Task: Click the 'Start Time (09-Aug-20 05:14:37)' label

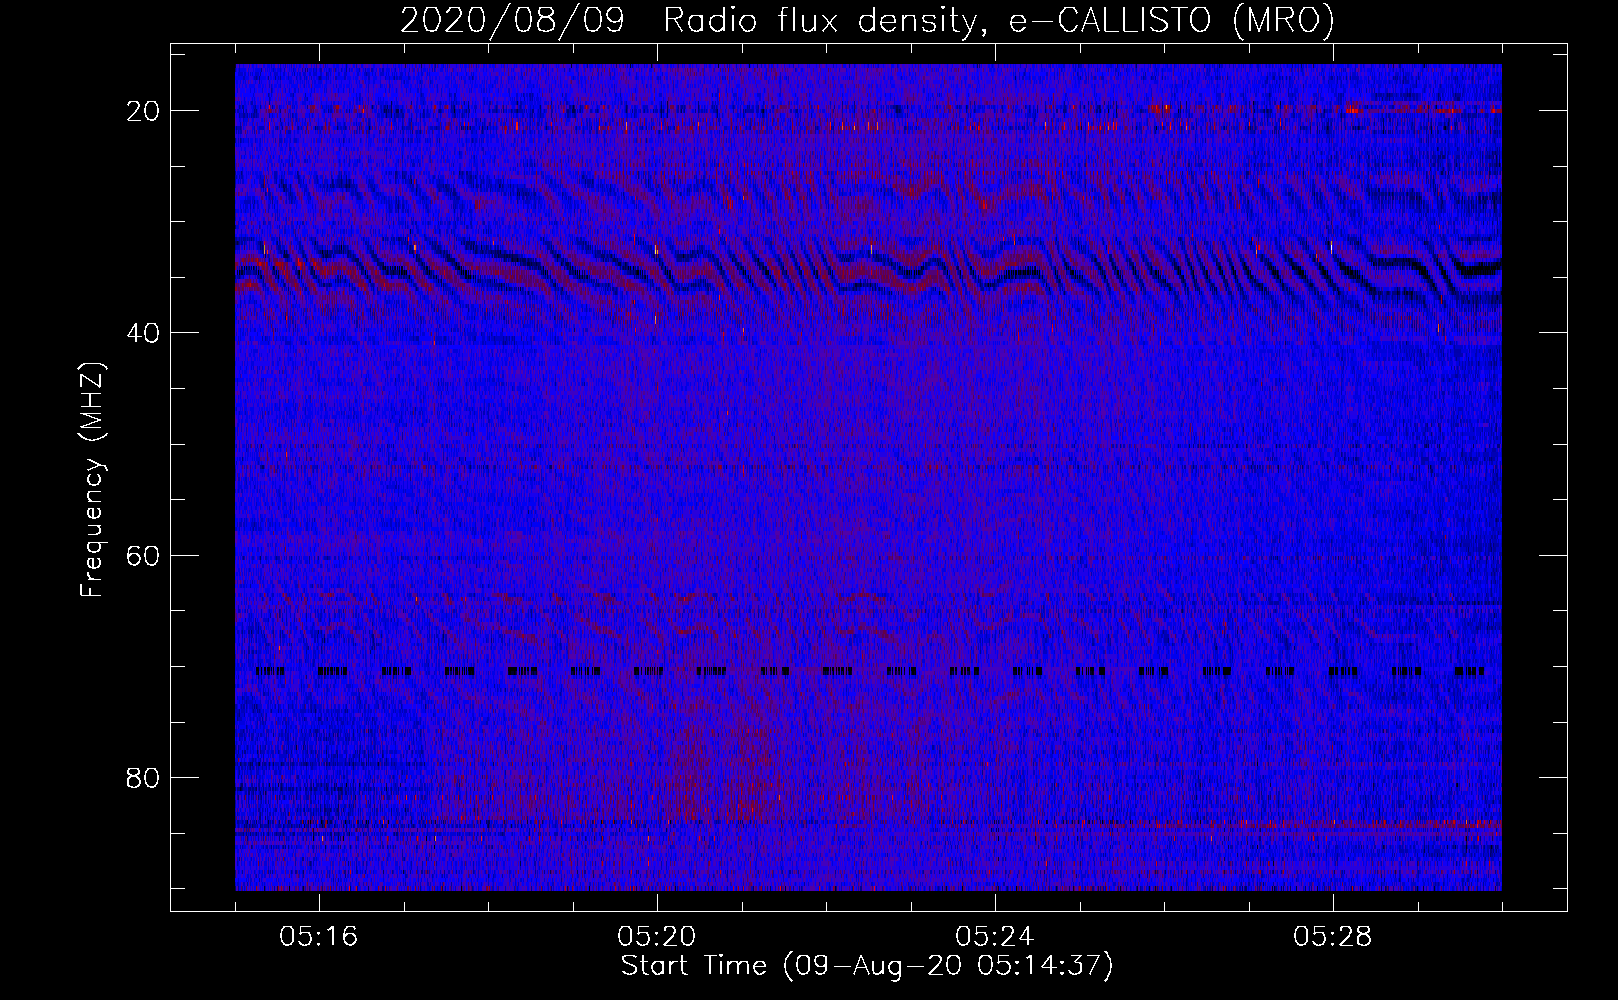Action: tap(867, 966)
